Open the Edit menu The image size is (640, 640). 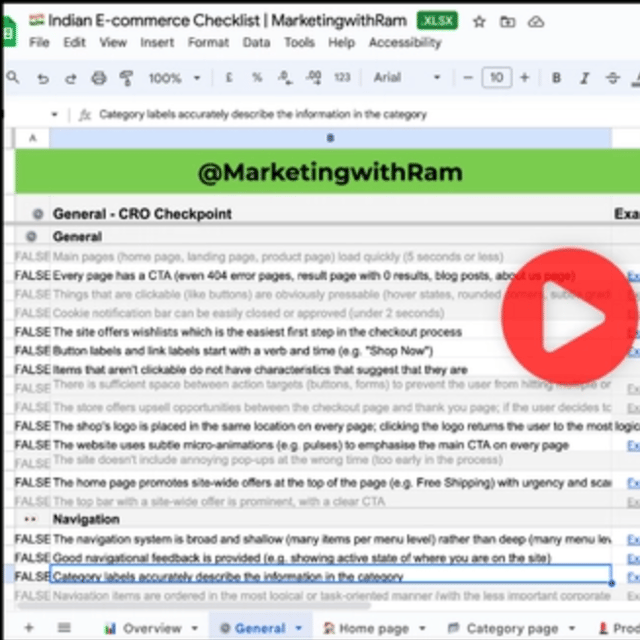[74, 42]
